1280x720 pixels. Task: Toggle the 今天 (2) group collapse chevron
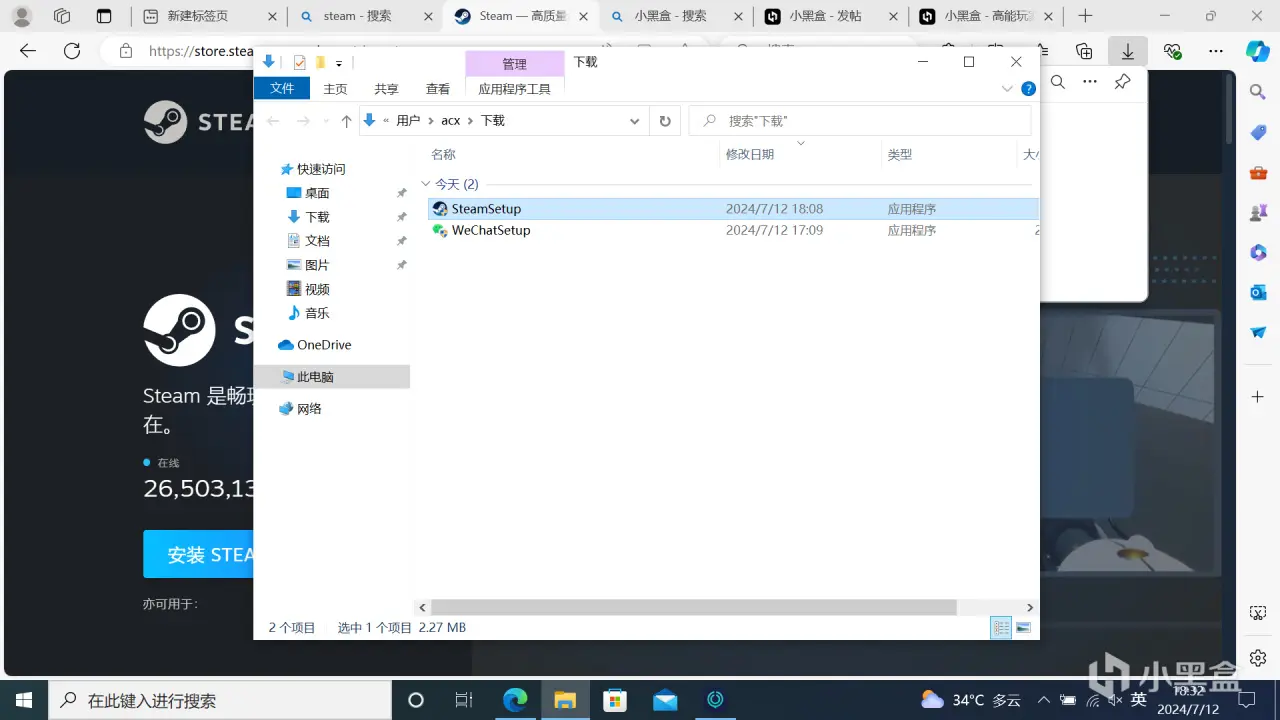[x=426, y=184]
